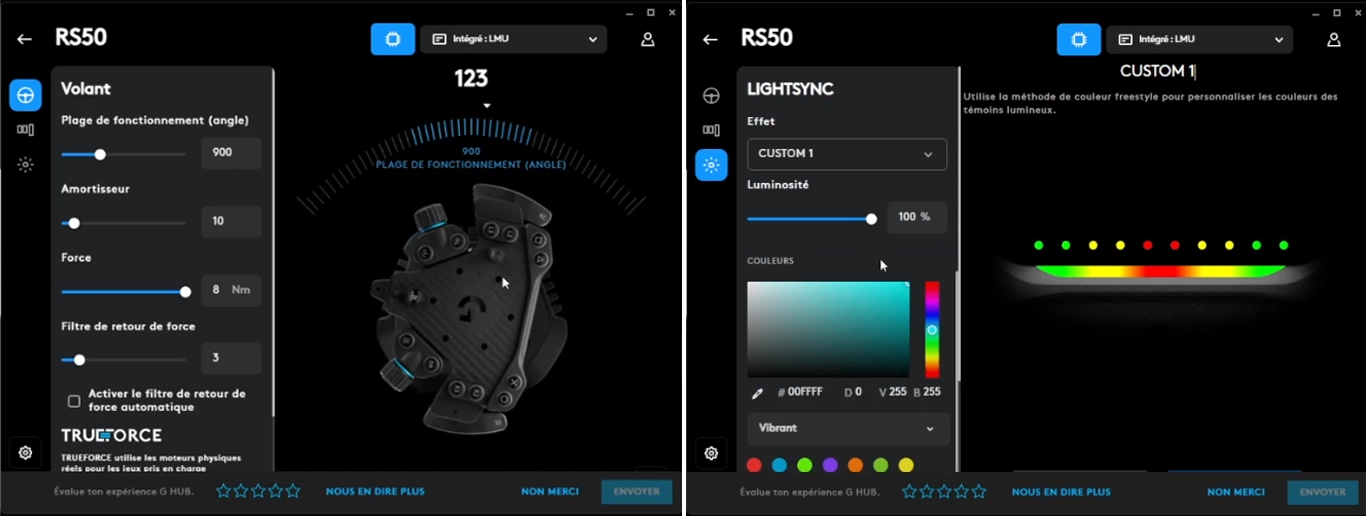Viewport: 1366px width, 516px height.
Task: Choose orange Vibrant color swatch
Action: pos(855,465)
